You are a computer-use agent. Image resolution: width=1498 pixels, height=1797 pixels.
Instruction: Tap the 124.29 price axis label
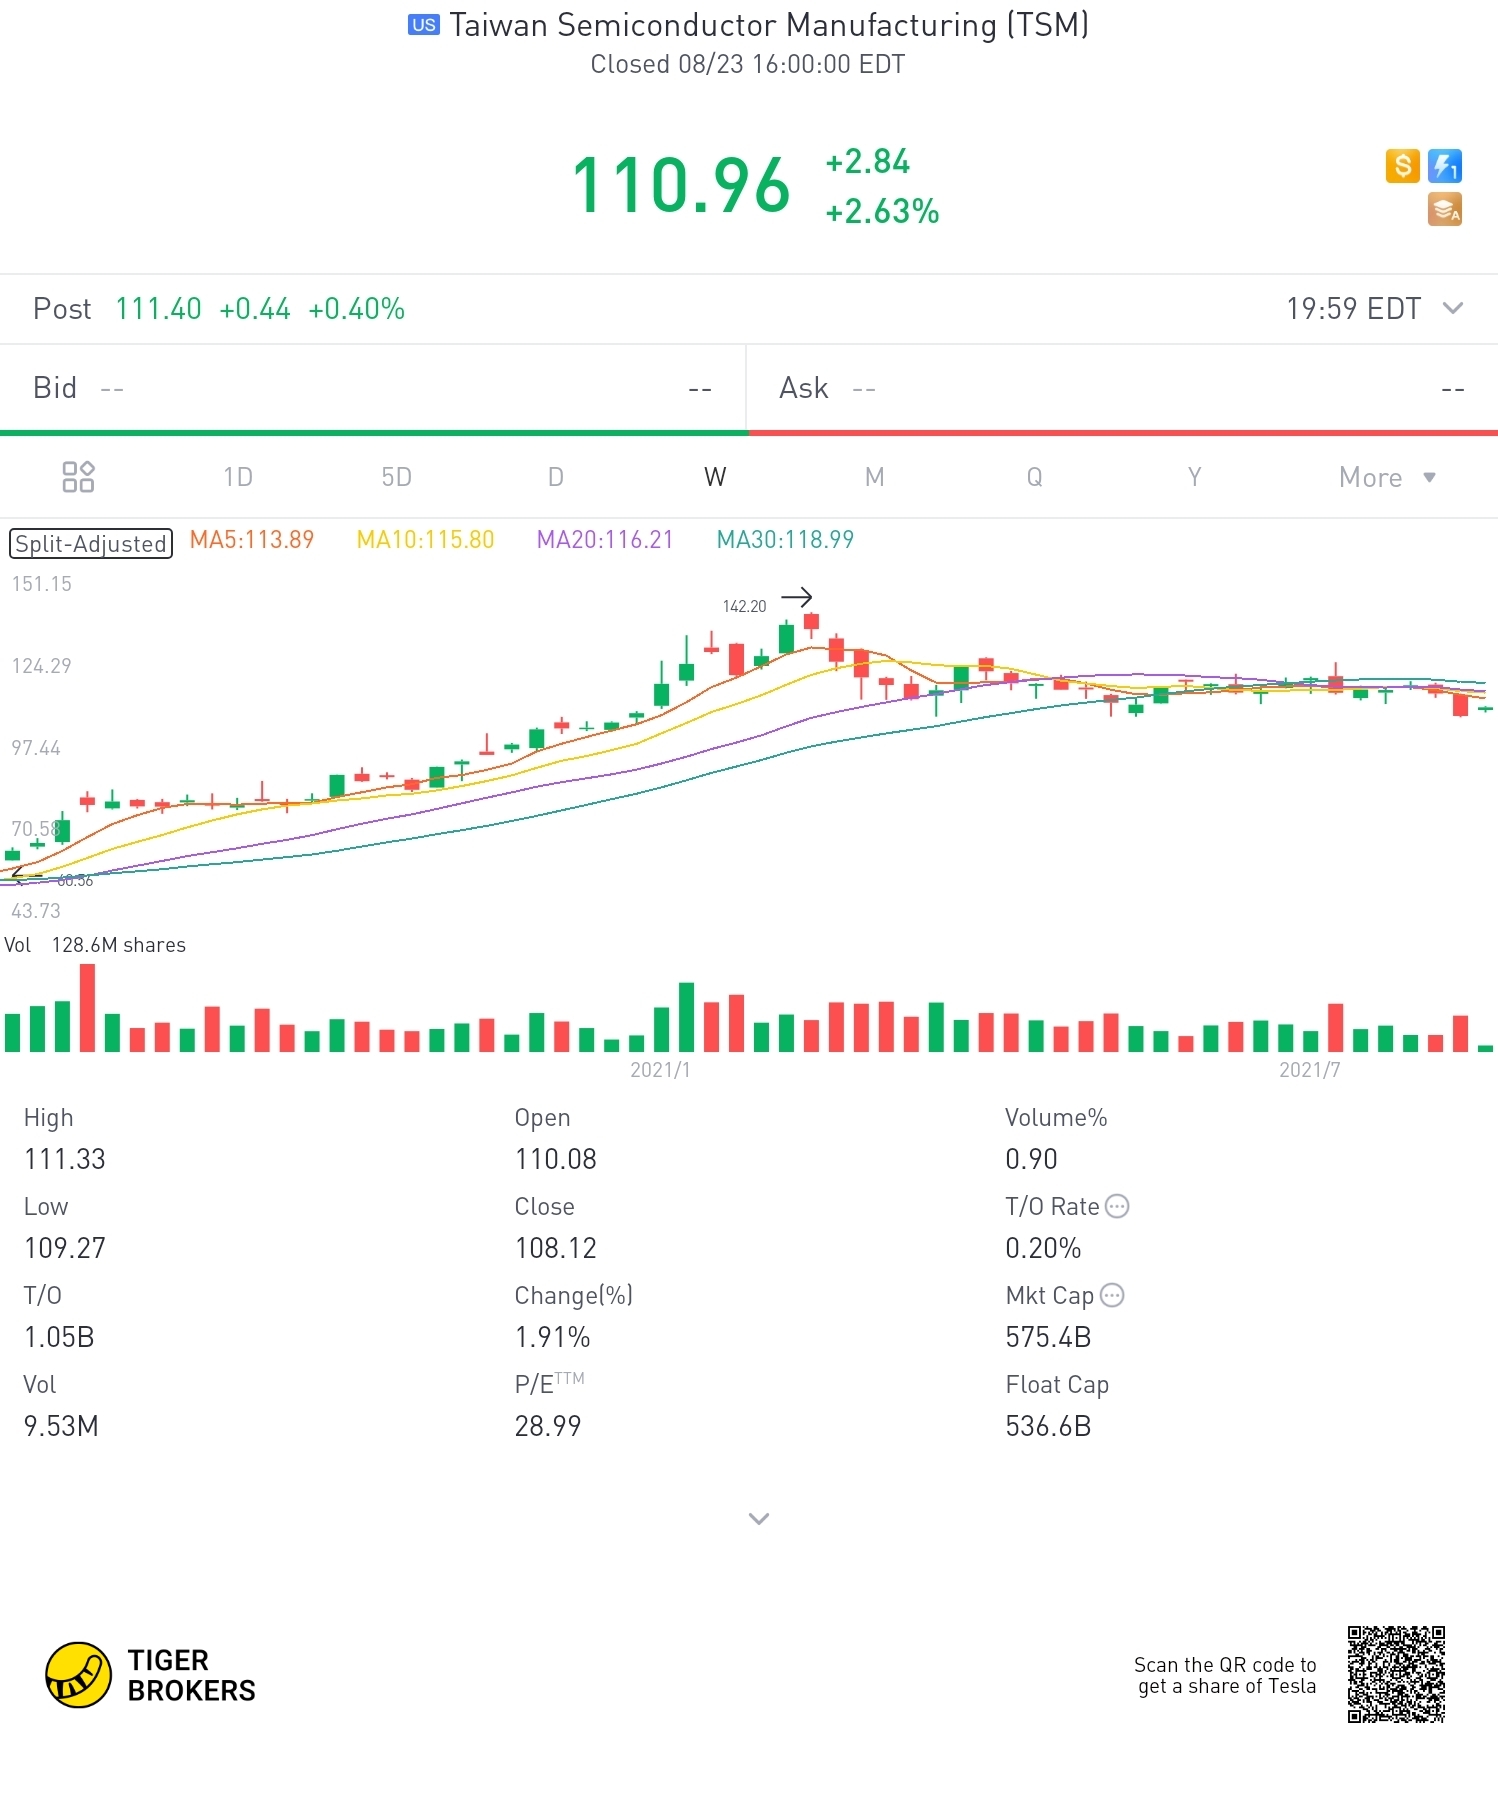[41, 666]
